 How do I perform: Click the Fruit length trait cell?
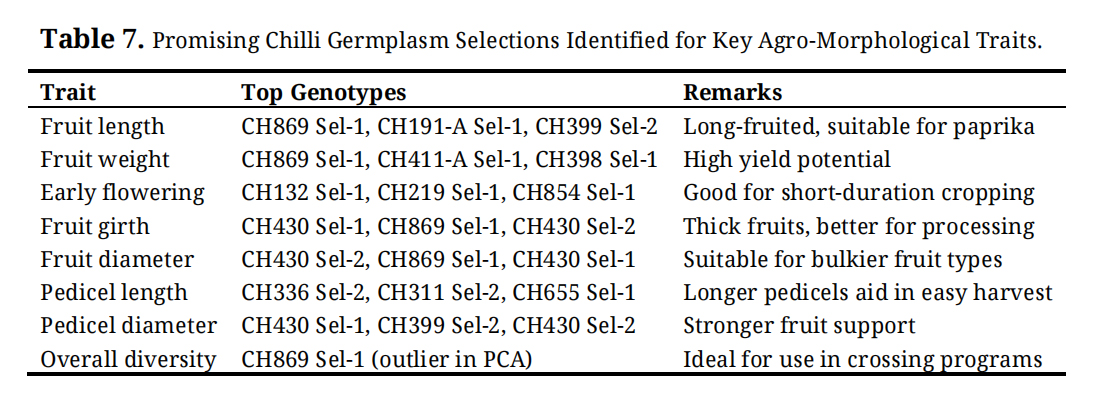pos(102,127)
